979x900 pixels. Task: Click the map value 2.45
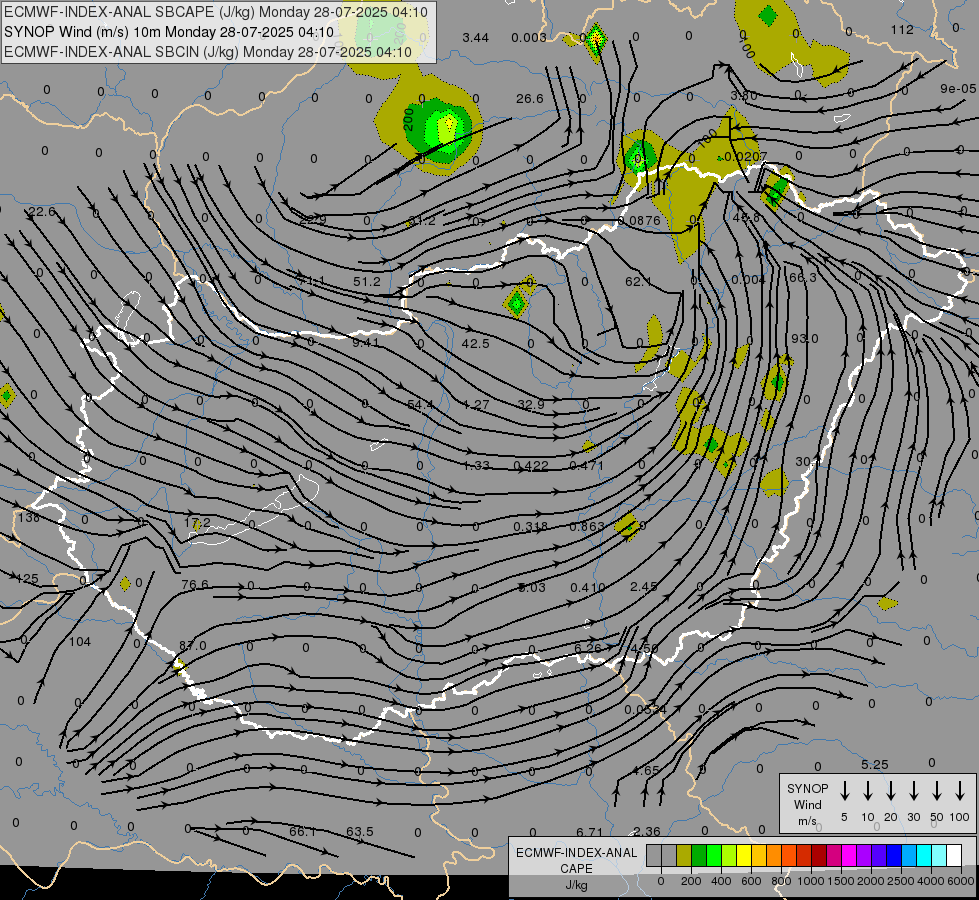point(644,586)
